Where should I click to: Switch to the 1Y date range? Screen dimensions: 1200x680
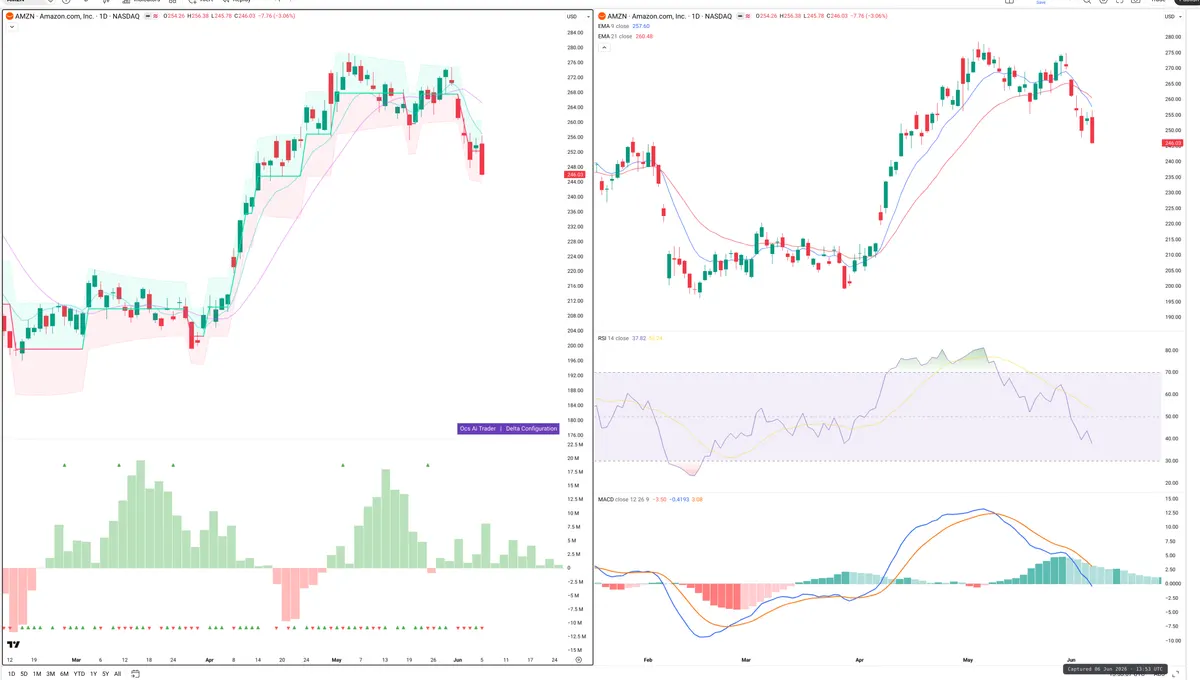[93, 674]
